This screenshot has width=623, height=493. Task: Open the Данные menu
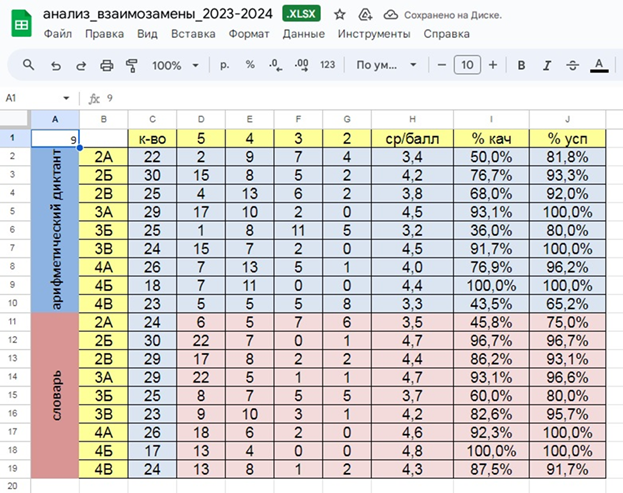[x=302, y=33]
